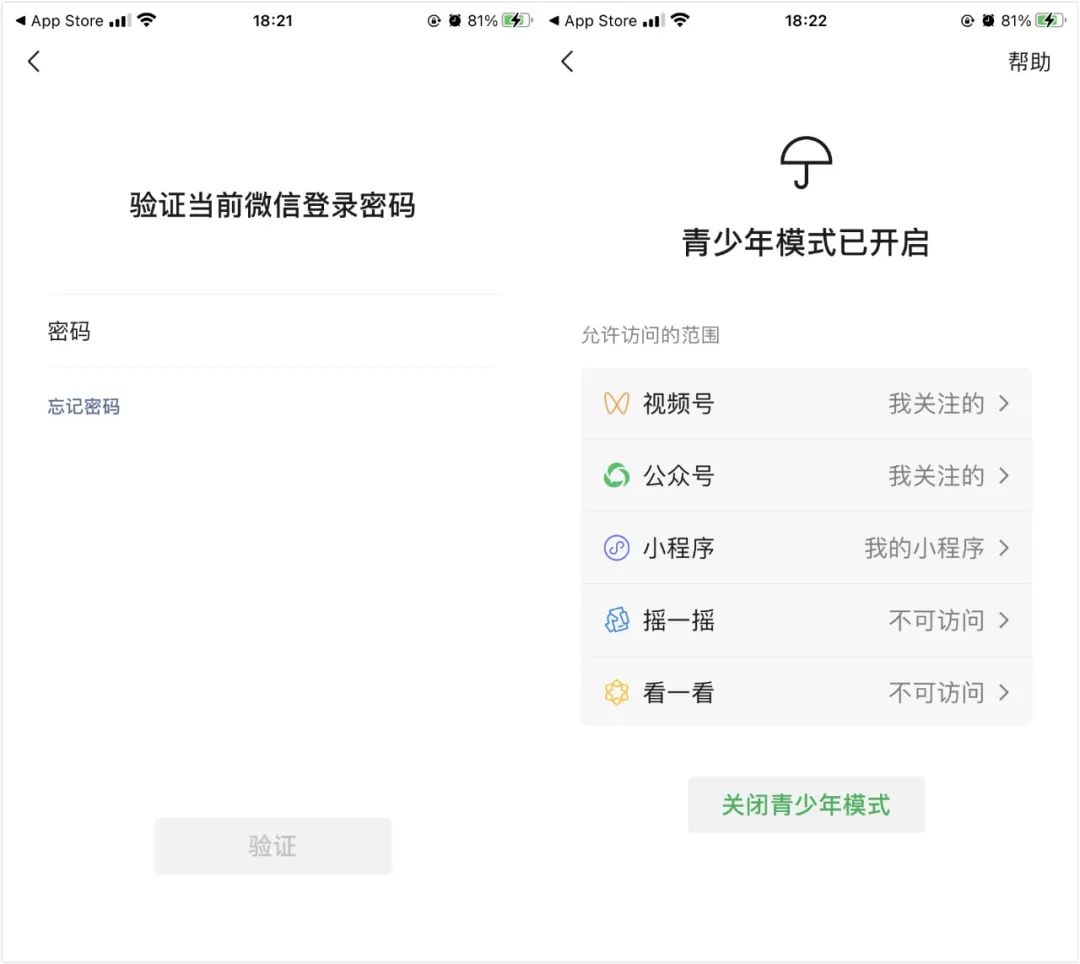Open 看一看 不可访问 setting chevron
Image resolution: width=1080 pixels, height=964 pixels.
coord(1004,693)
